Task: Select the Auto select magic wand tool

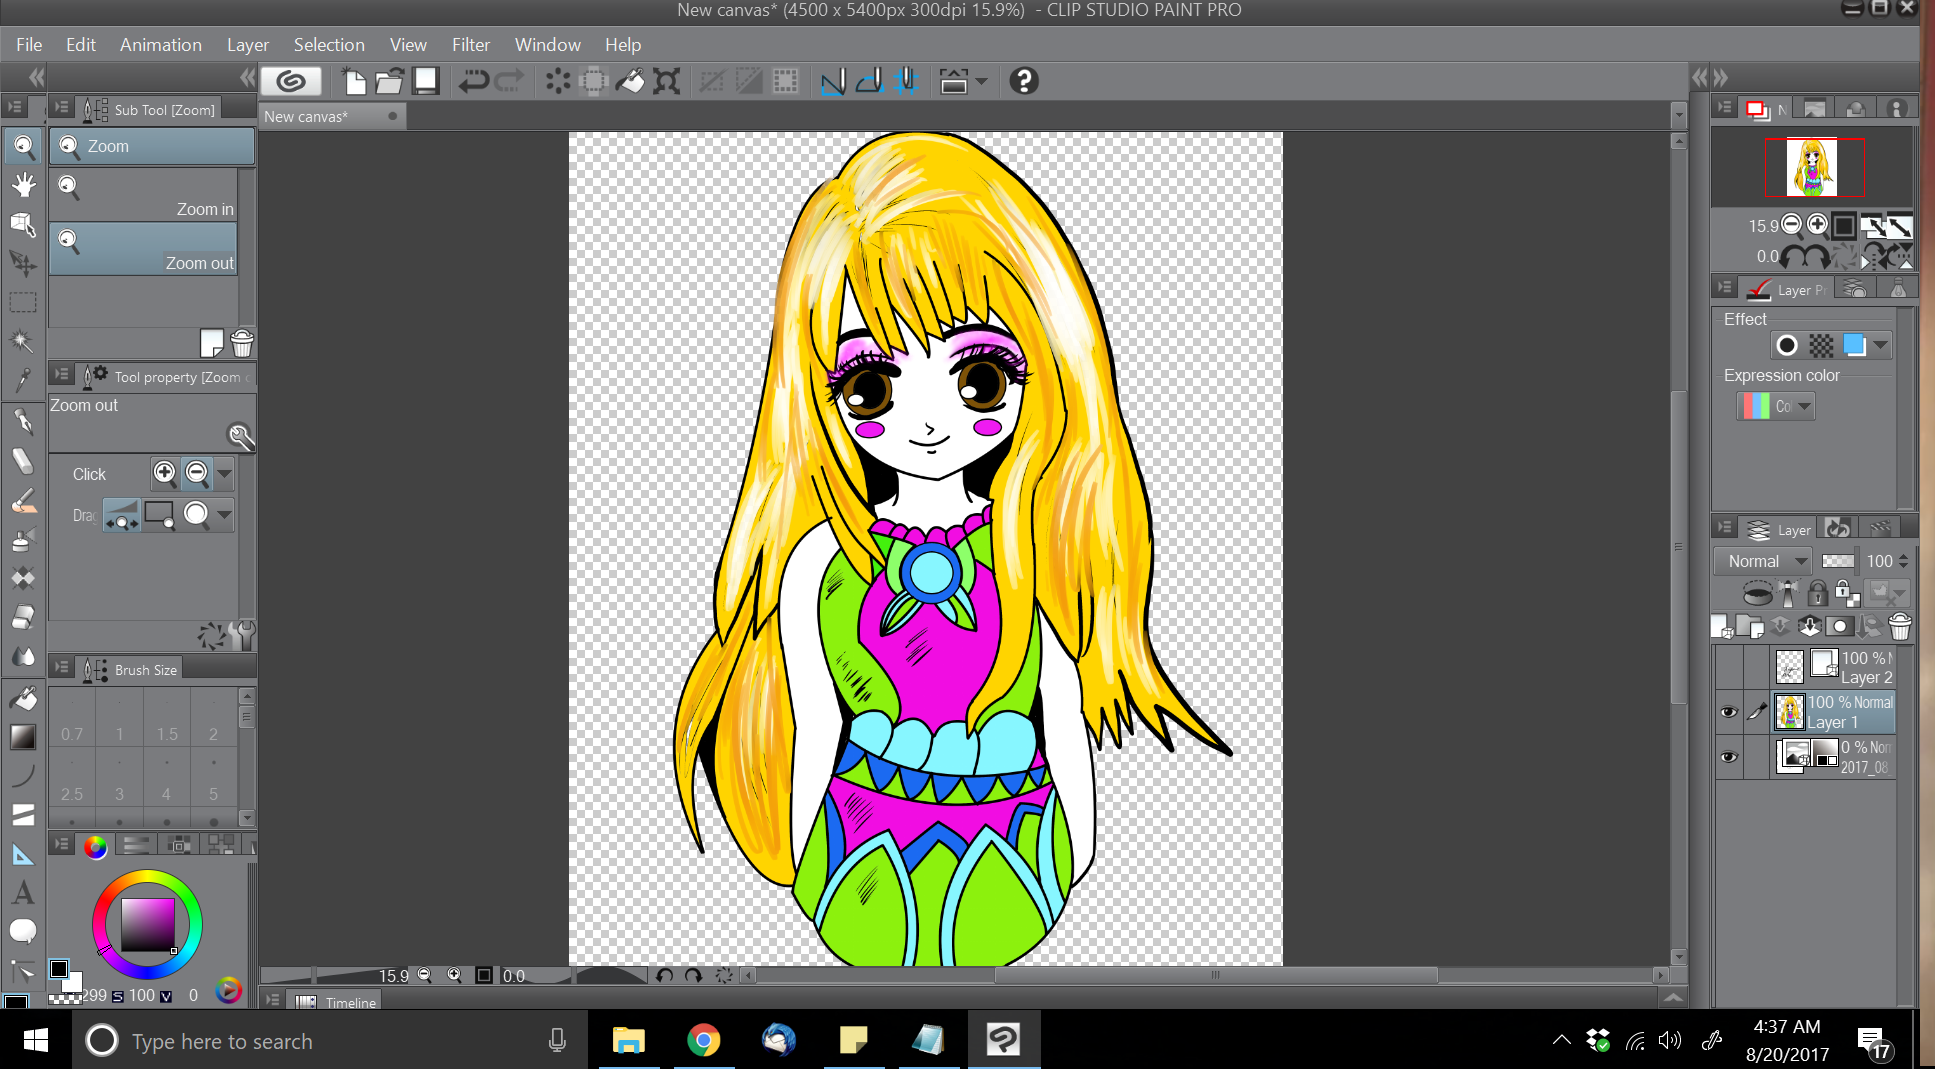Action: tap(23, 341)
